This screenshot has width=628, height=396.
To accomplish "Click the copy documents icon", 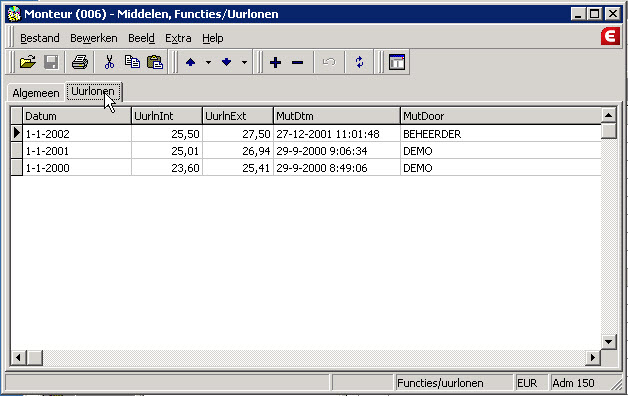I will tap(132, 62).
